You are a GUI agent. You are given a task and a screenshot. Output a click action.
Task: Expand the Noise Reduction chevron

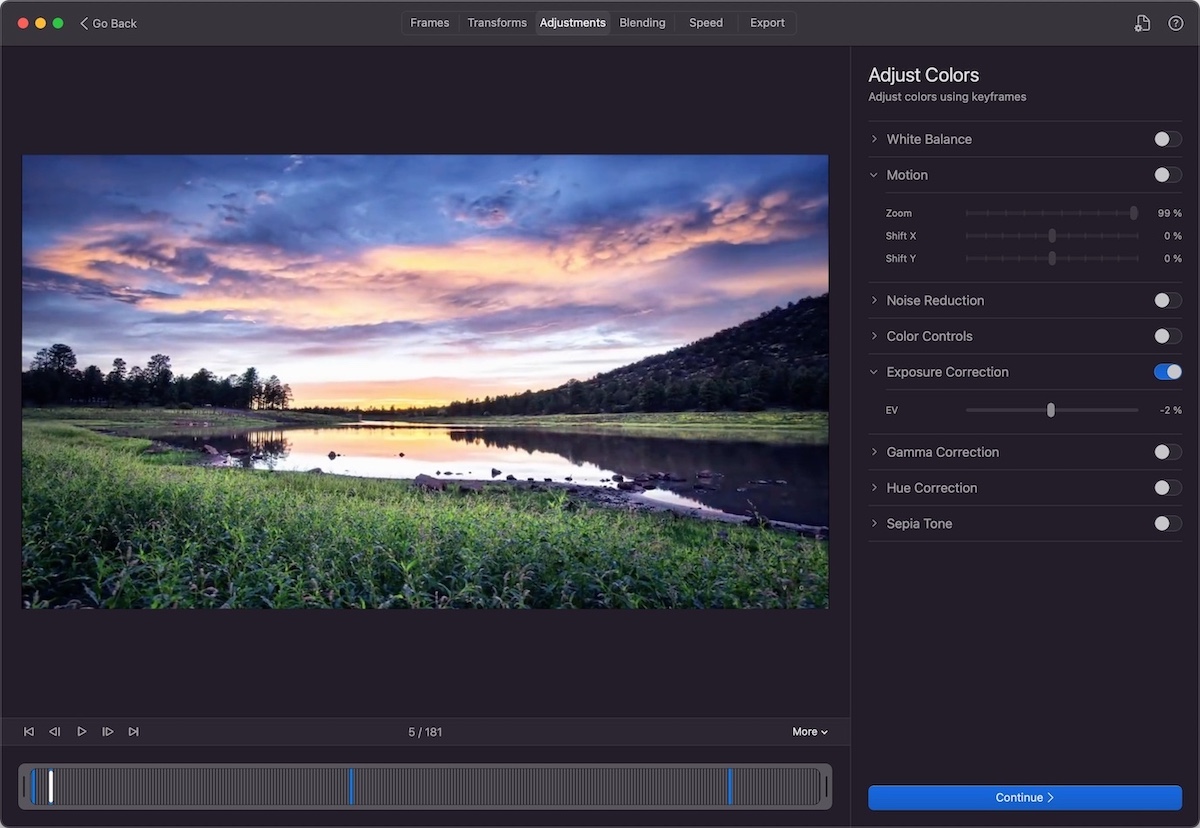874,300
